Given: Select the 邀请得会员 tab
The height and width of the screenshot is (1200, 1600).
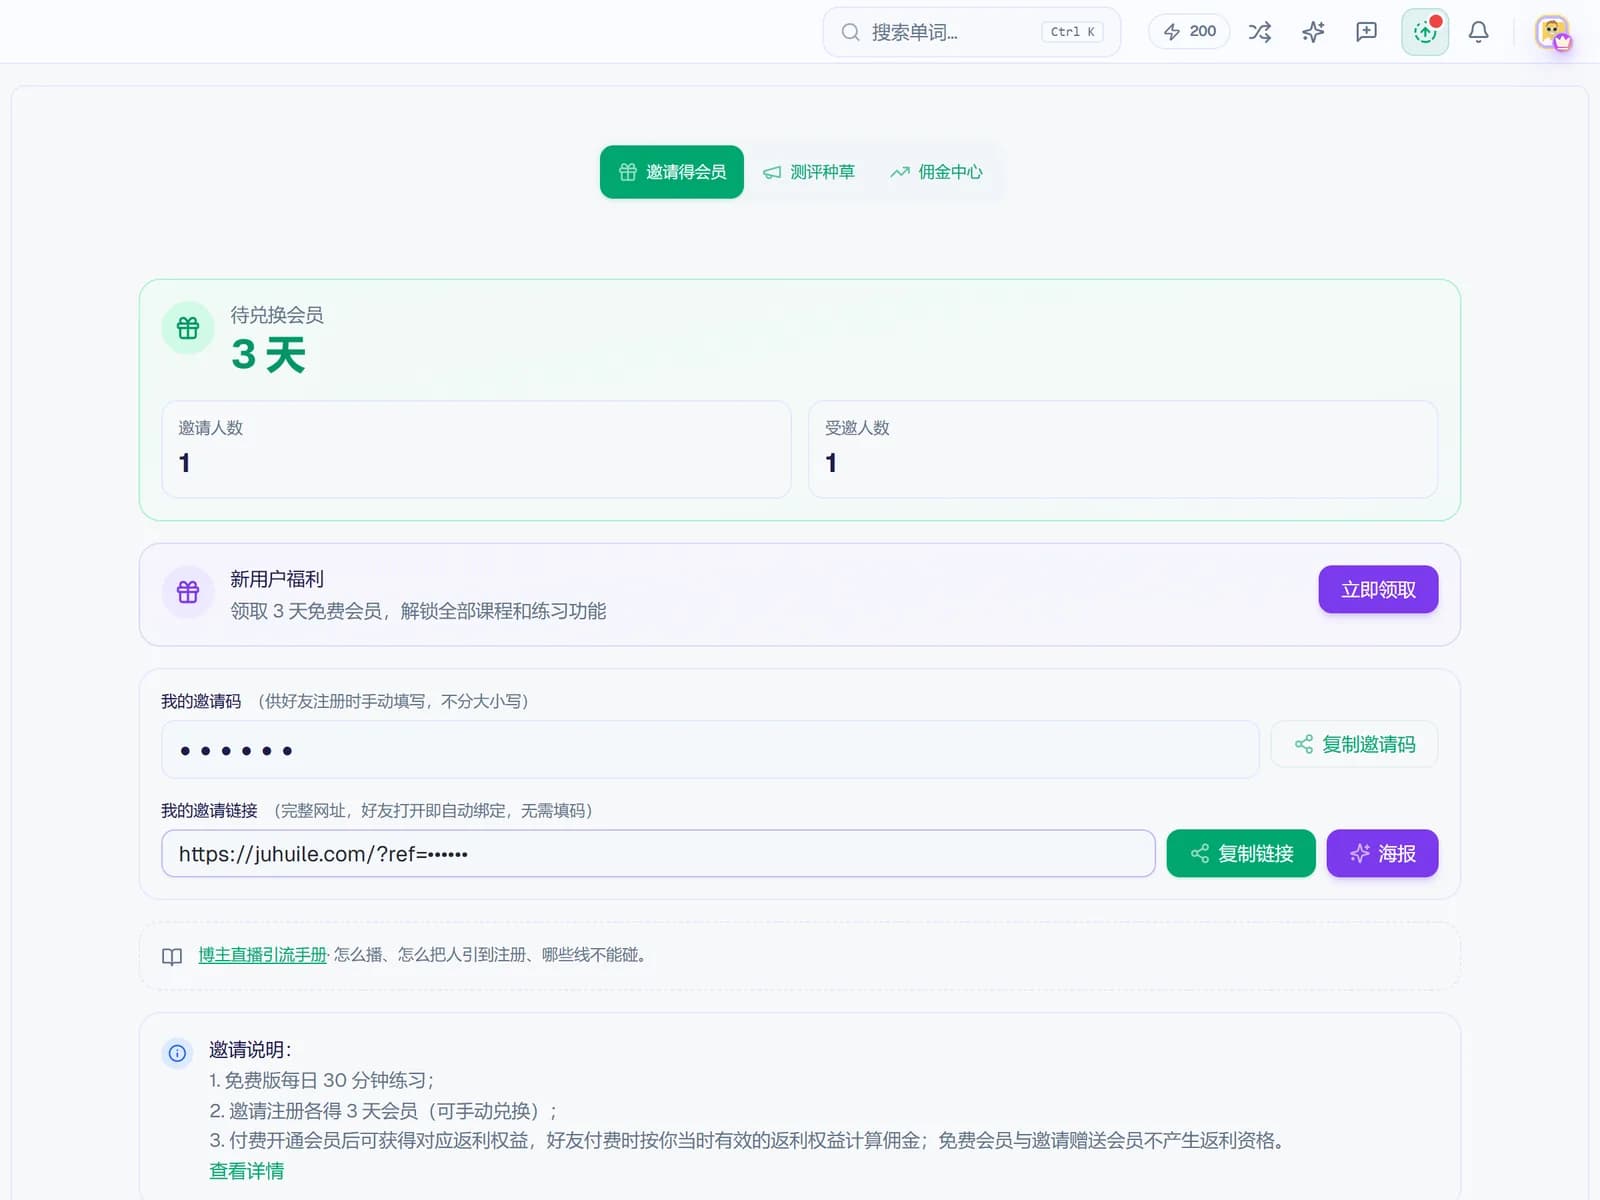Looking at the screenshot, I should coord(672,172).
